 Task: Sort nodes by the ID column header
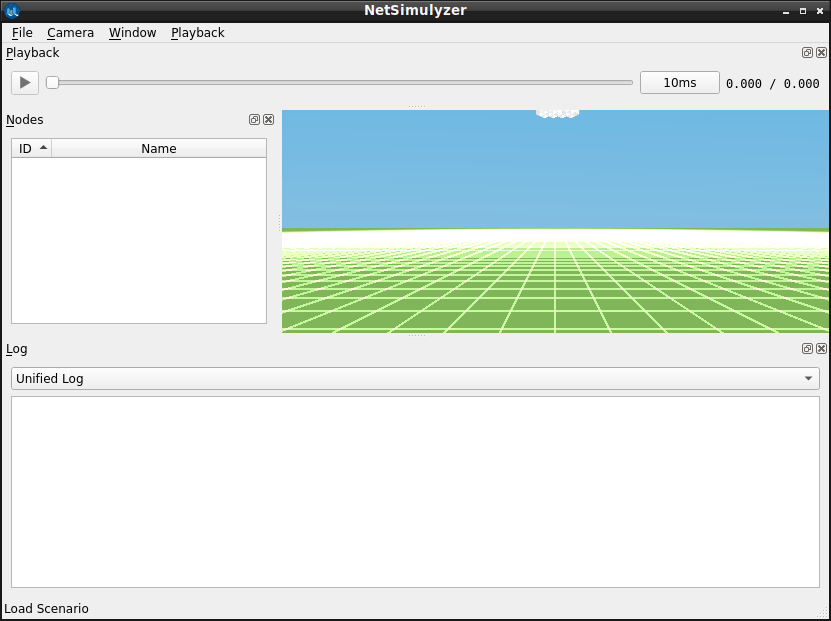(x=31, y=148)
